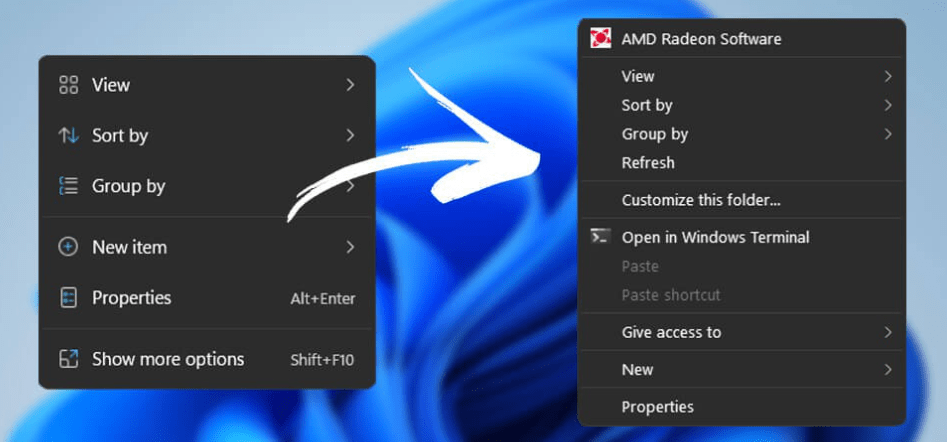The height and width of the screenshot is (442, 947).
Task: Select New item entry
Action: [207, 247]
